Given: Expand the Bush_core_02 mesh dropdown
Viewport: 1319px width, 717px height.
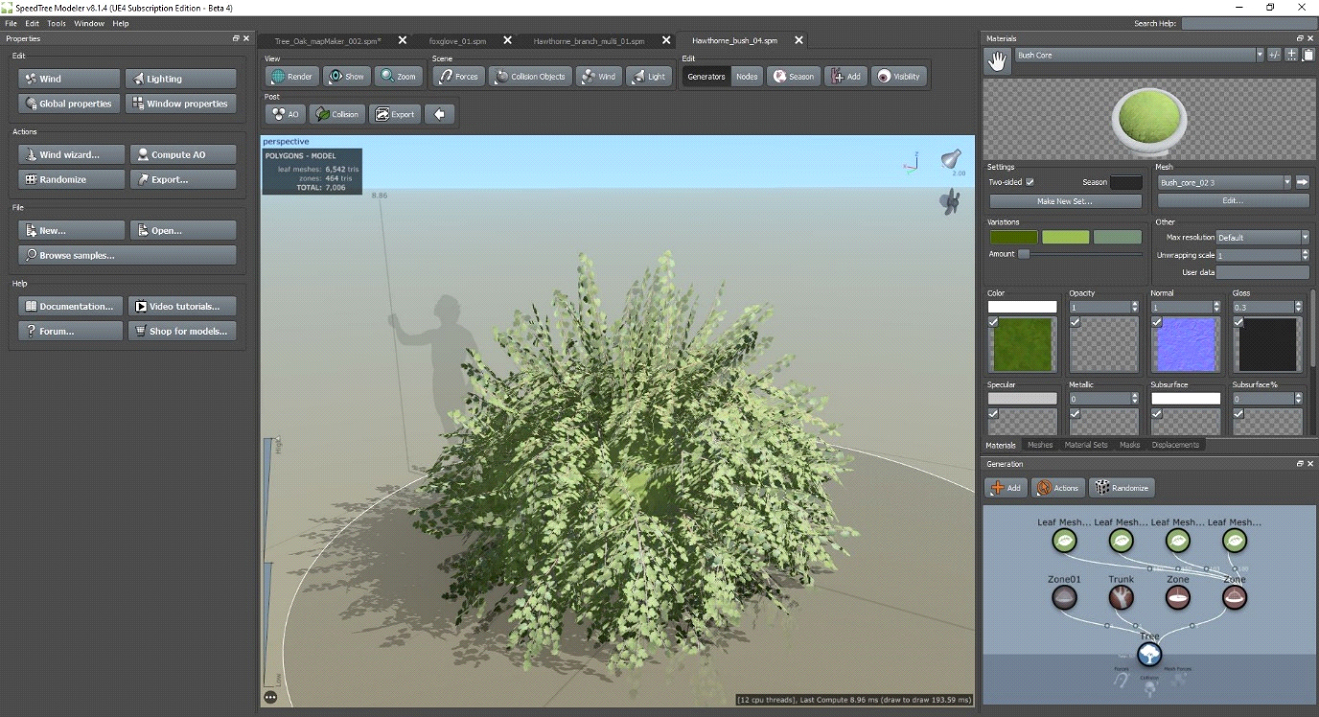Looking at the screenshot, I should (x=1286, y=182).
